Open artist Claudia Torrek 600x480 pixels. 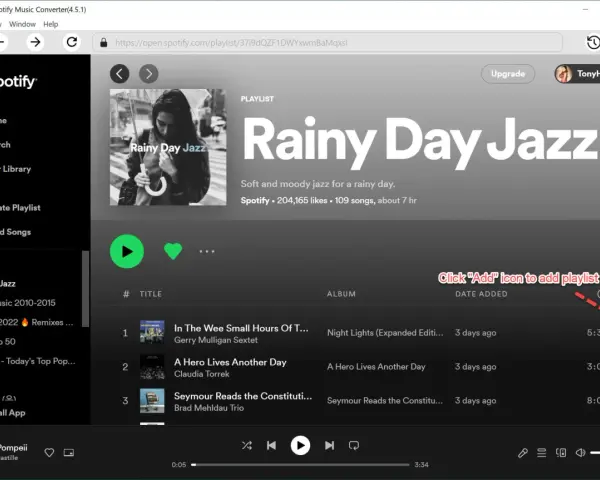pyautogui.click(x=202, y=374)
